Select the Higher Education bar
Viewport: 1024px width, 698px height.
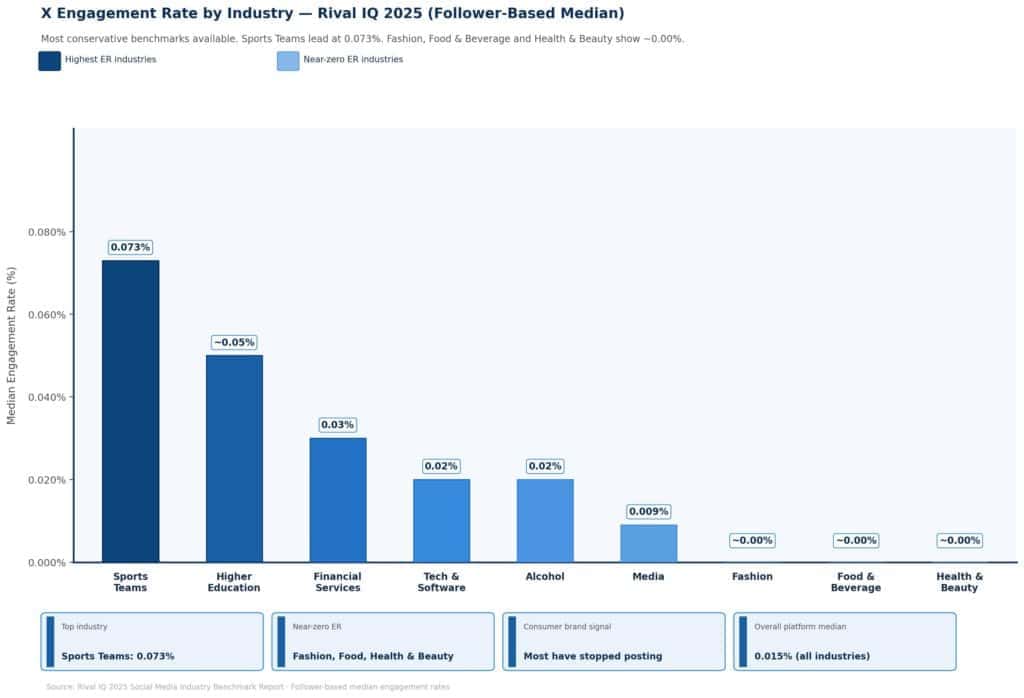click(234, 458)
